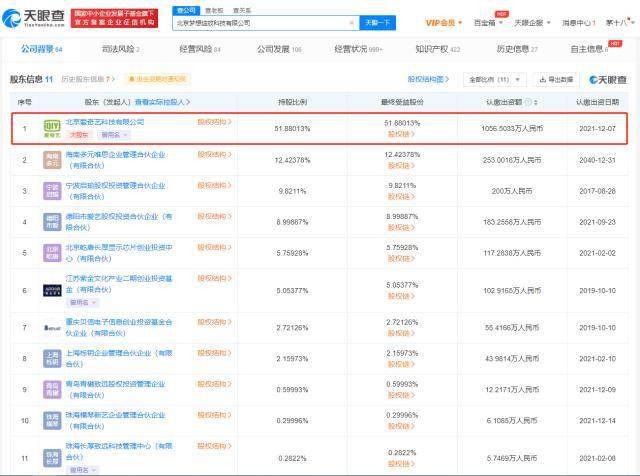Open 股权结构 link in row 5
Screen dimensions: 640x476
214,247
